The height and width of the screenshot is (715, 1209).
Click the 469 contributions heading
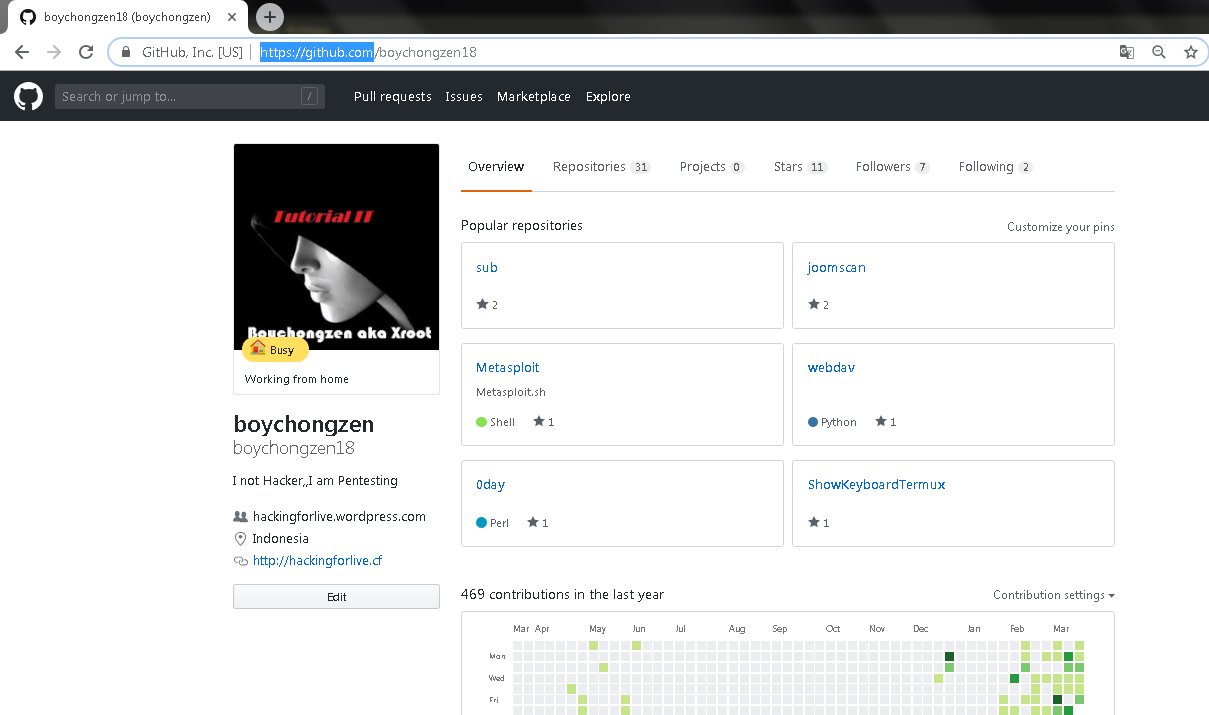tap(562, 595)
